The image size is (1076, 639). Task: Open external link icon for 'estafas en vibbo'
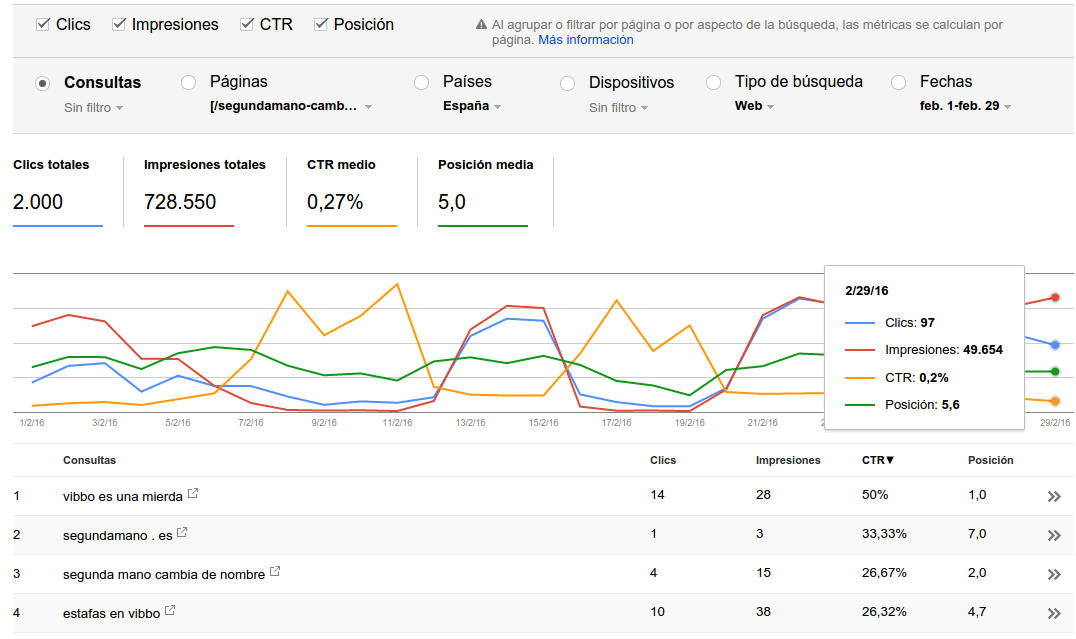click(x=169, y=610)
